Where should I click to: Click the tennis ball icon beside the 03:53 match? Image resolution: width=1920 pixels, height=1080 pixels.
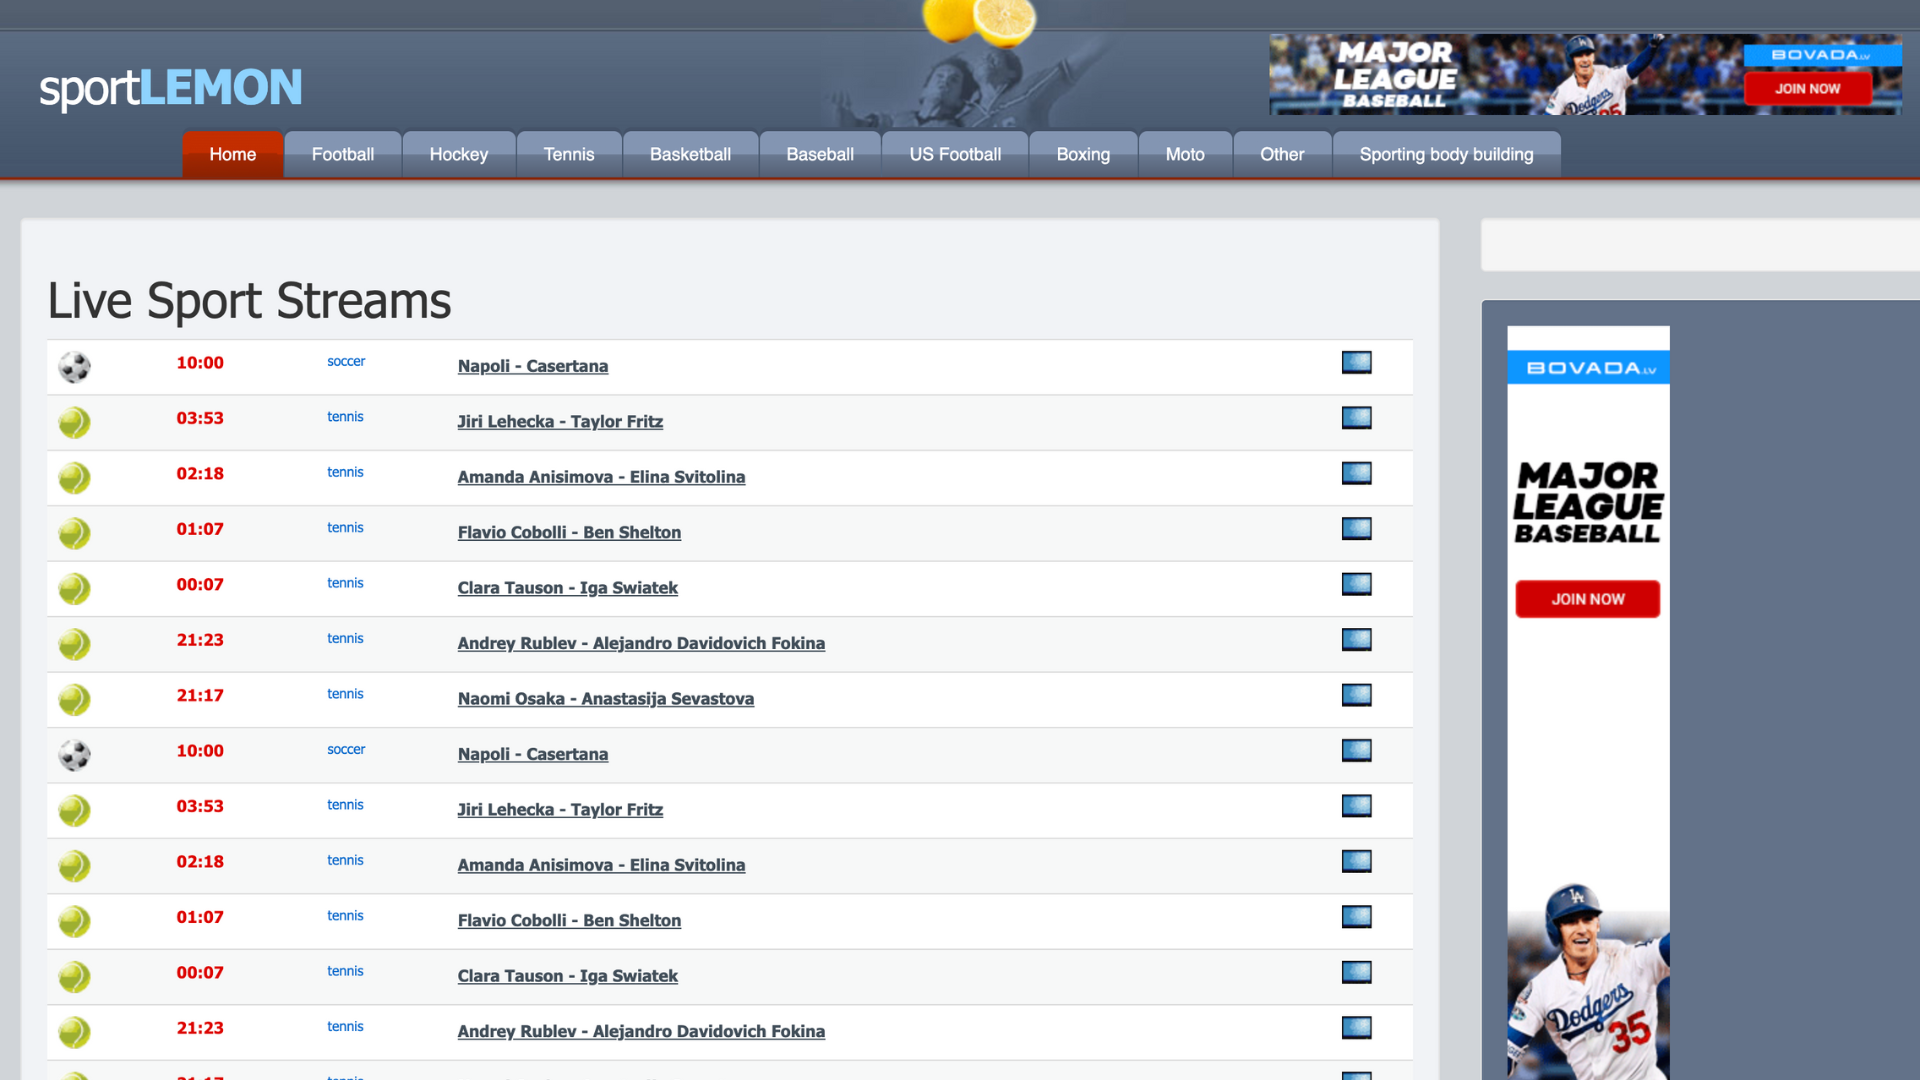click(x=74, y=422)
